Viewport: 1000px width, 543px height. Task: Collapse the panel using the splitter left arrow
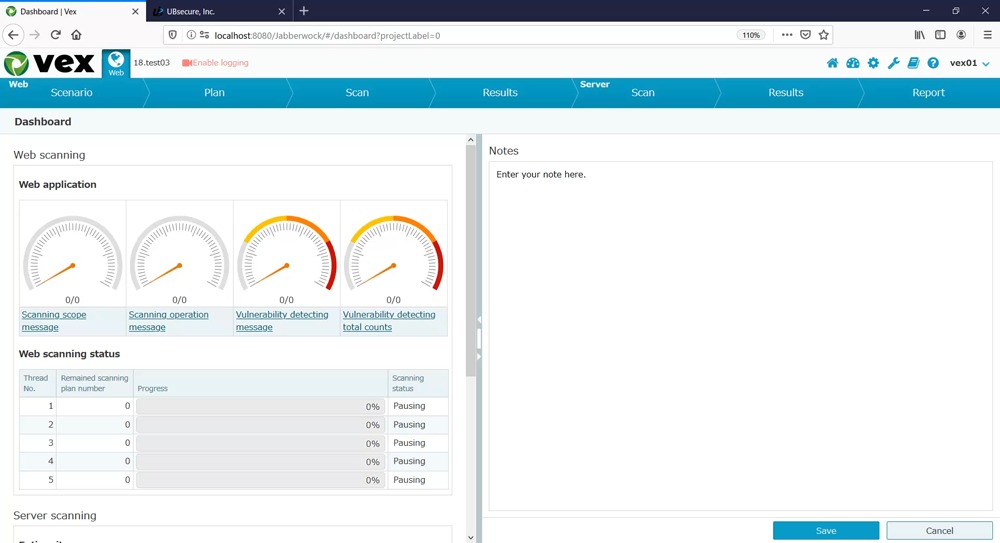[479, 320]
